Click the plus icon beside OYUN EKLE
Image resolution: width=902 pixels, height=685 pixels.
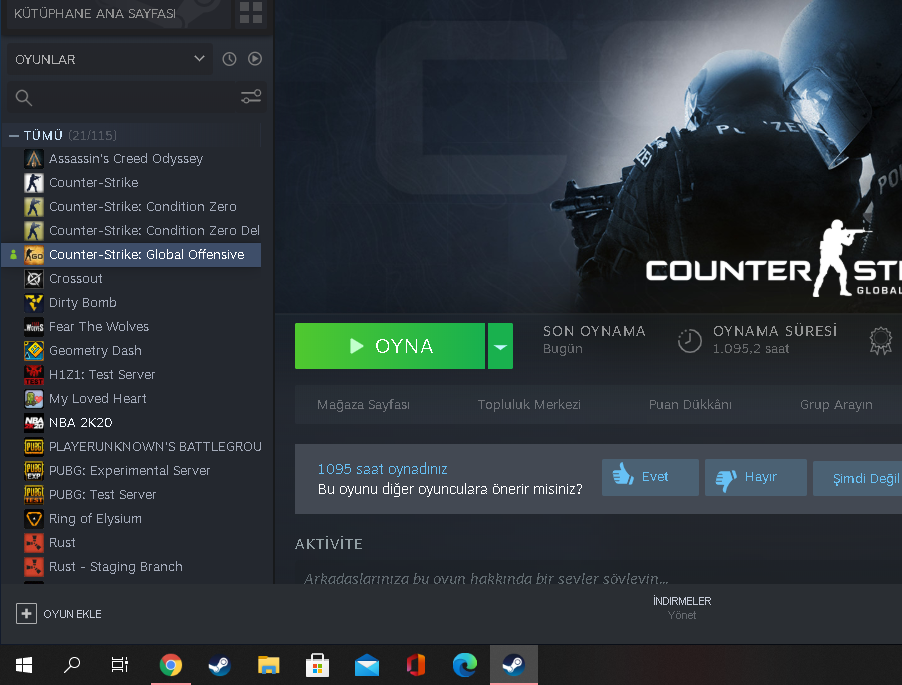(26, 614)
